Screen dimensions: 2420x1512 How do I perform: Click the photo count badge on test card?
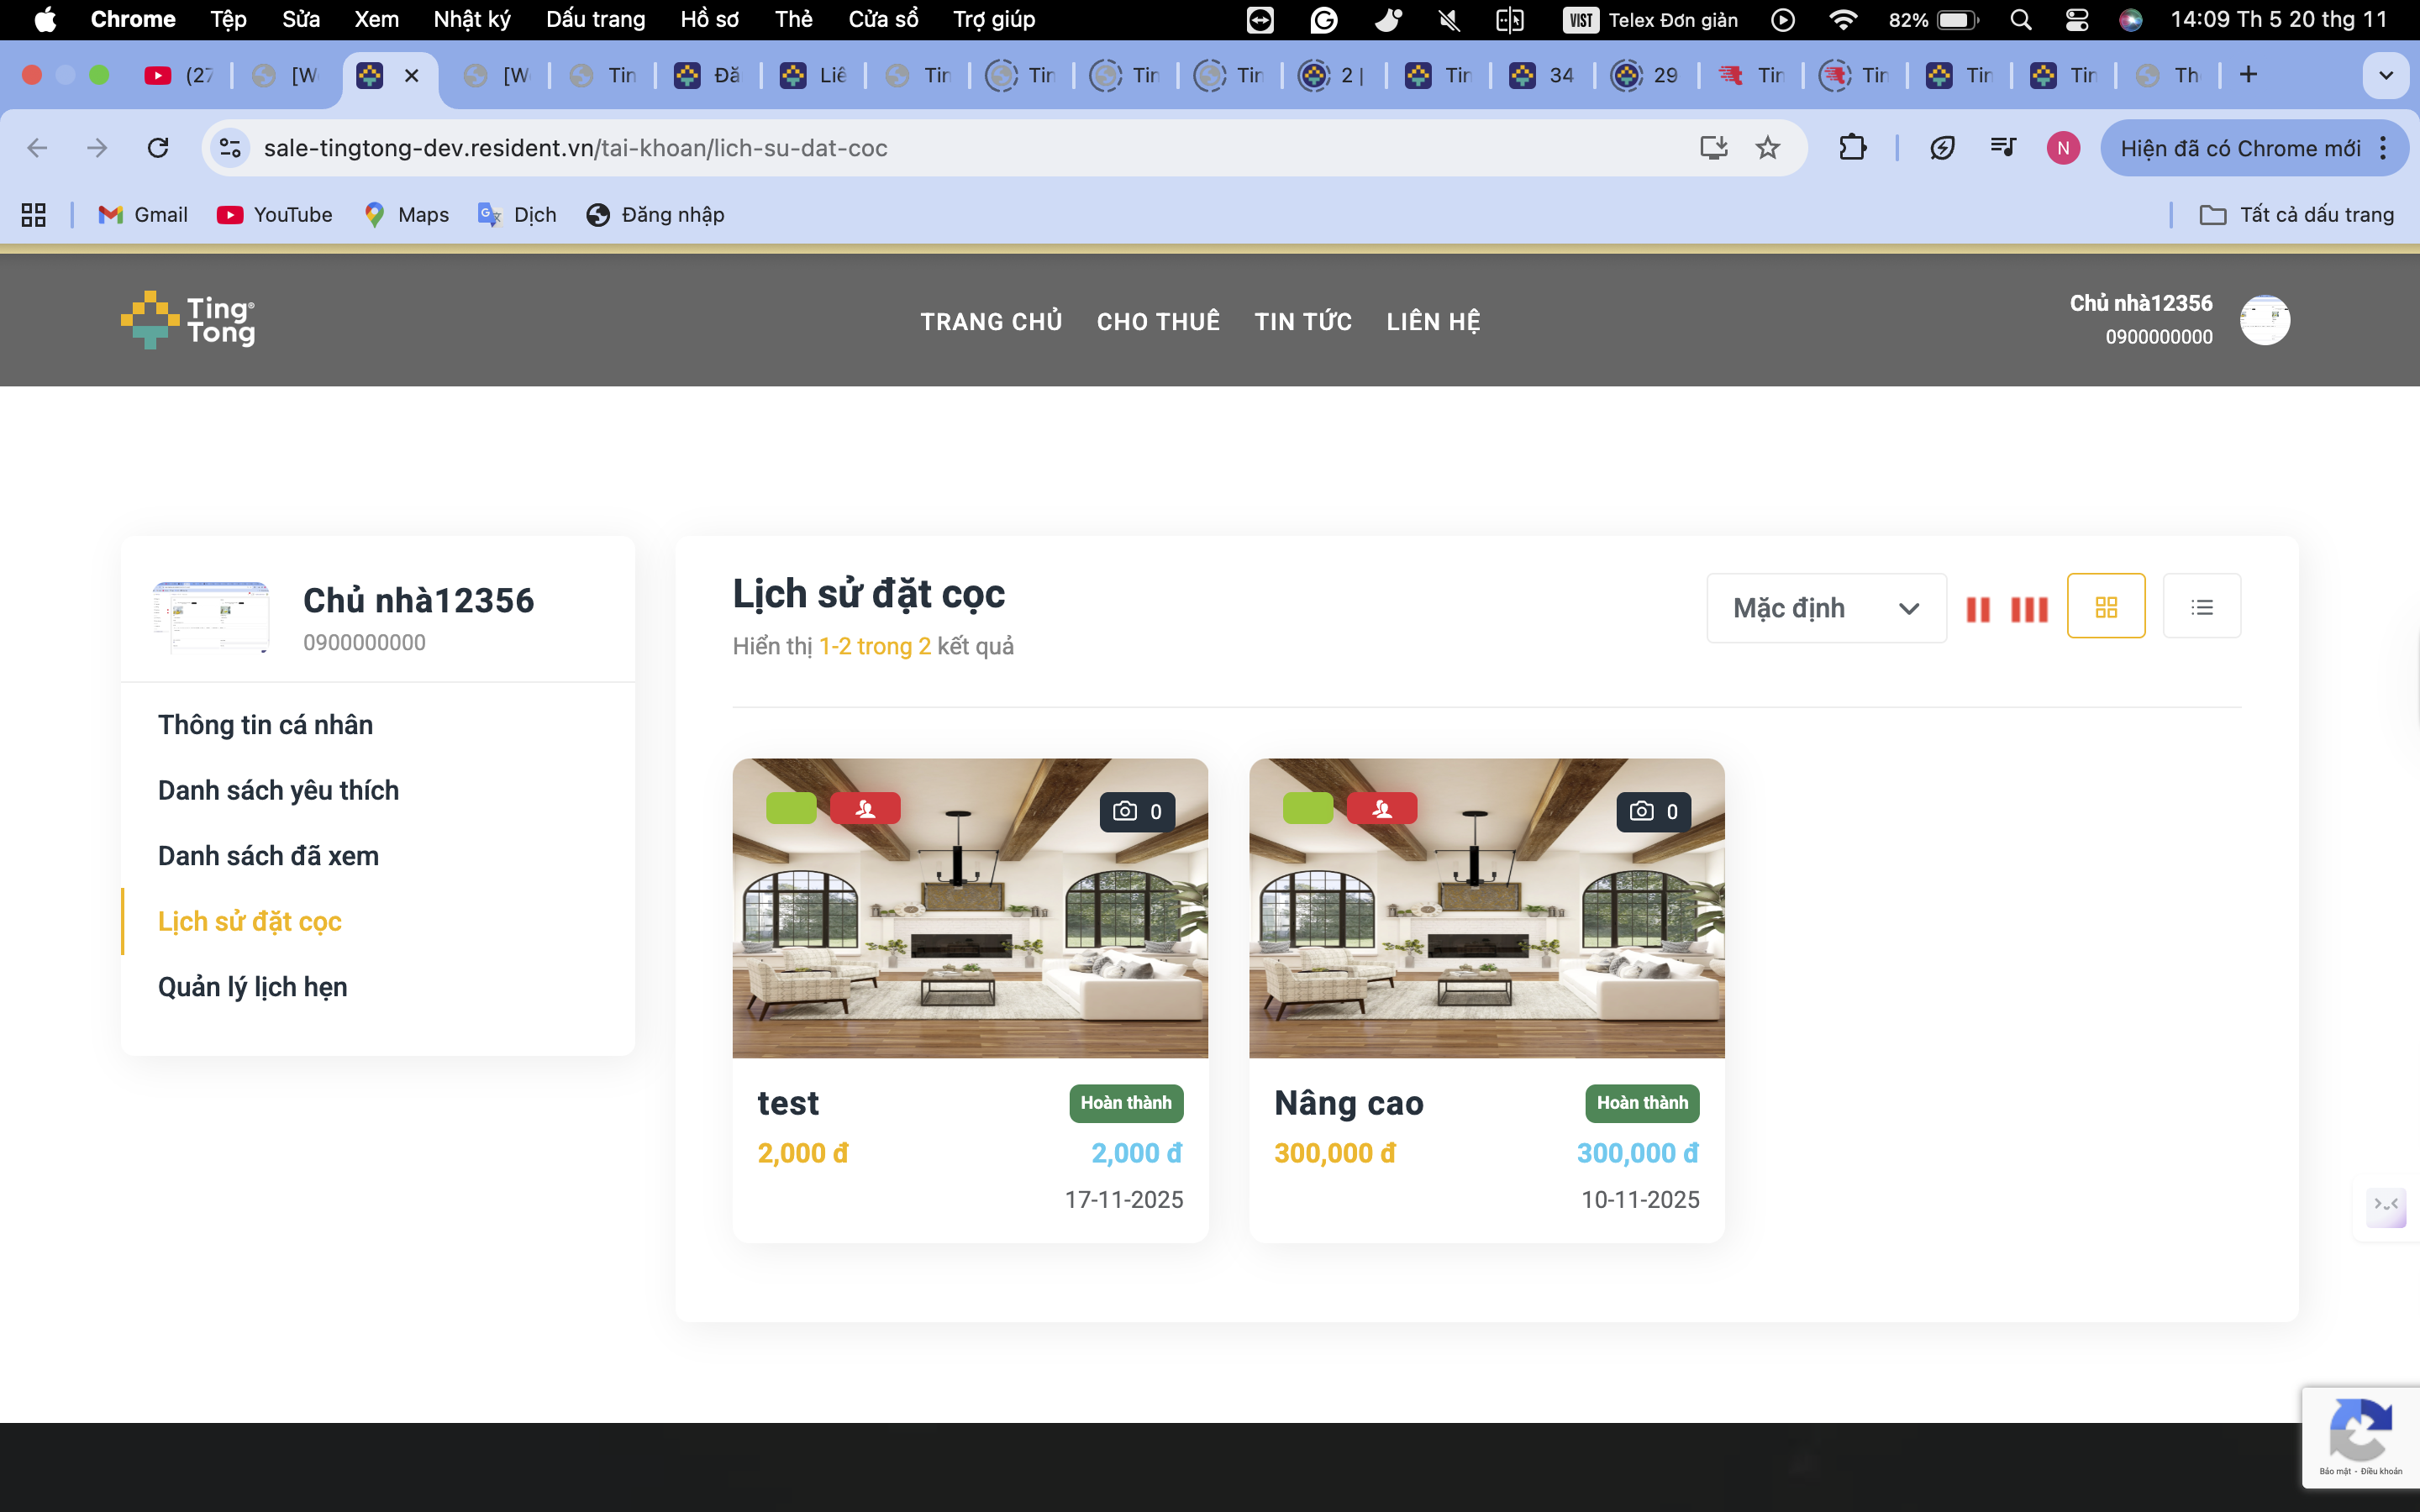(1137, 811)
